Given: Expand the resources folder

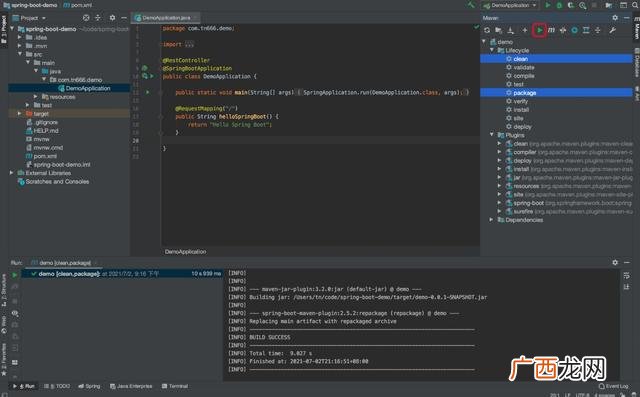Looking at the screenshot, I should pyautogui.click(x=36, y=97).
